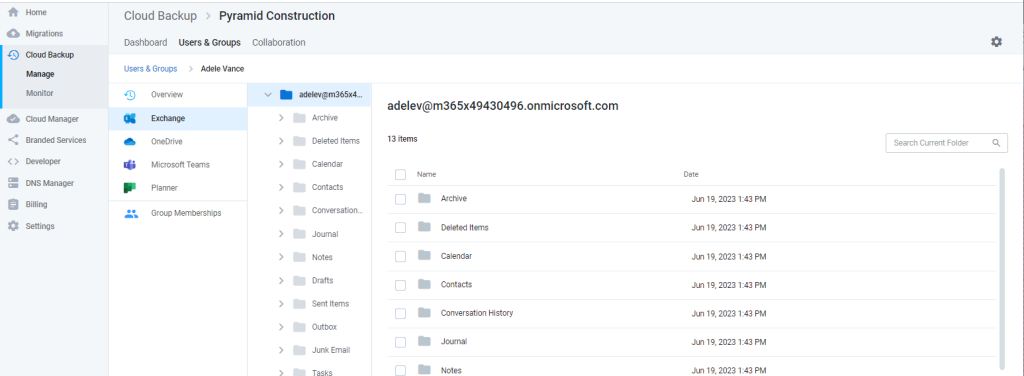
Task: Open Group Memberships people icon
Action: [x=131, y=213]
